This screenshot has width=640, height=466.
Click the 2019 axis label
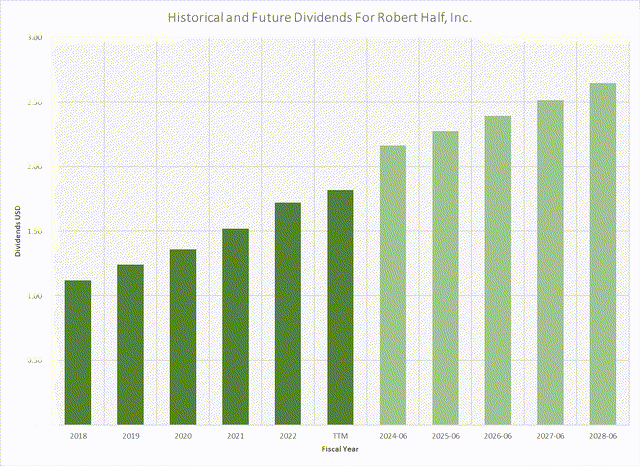(131, 436)
